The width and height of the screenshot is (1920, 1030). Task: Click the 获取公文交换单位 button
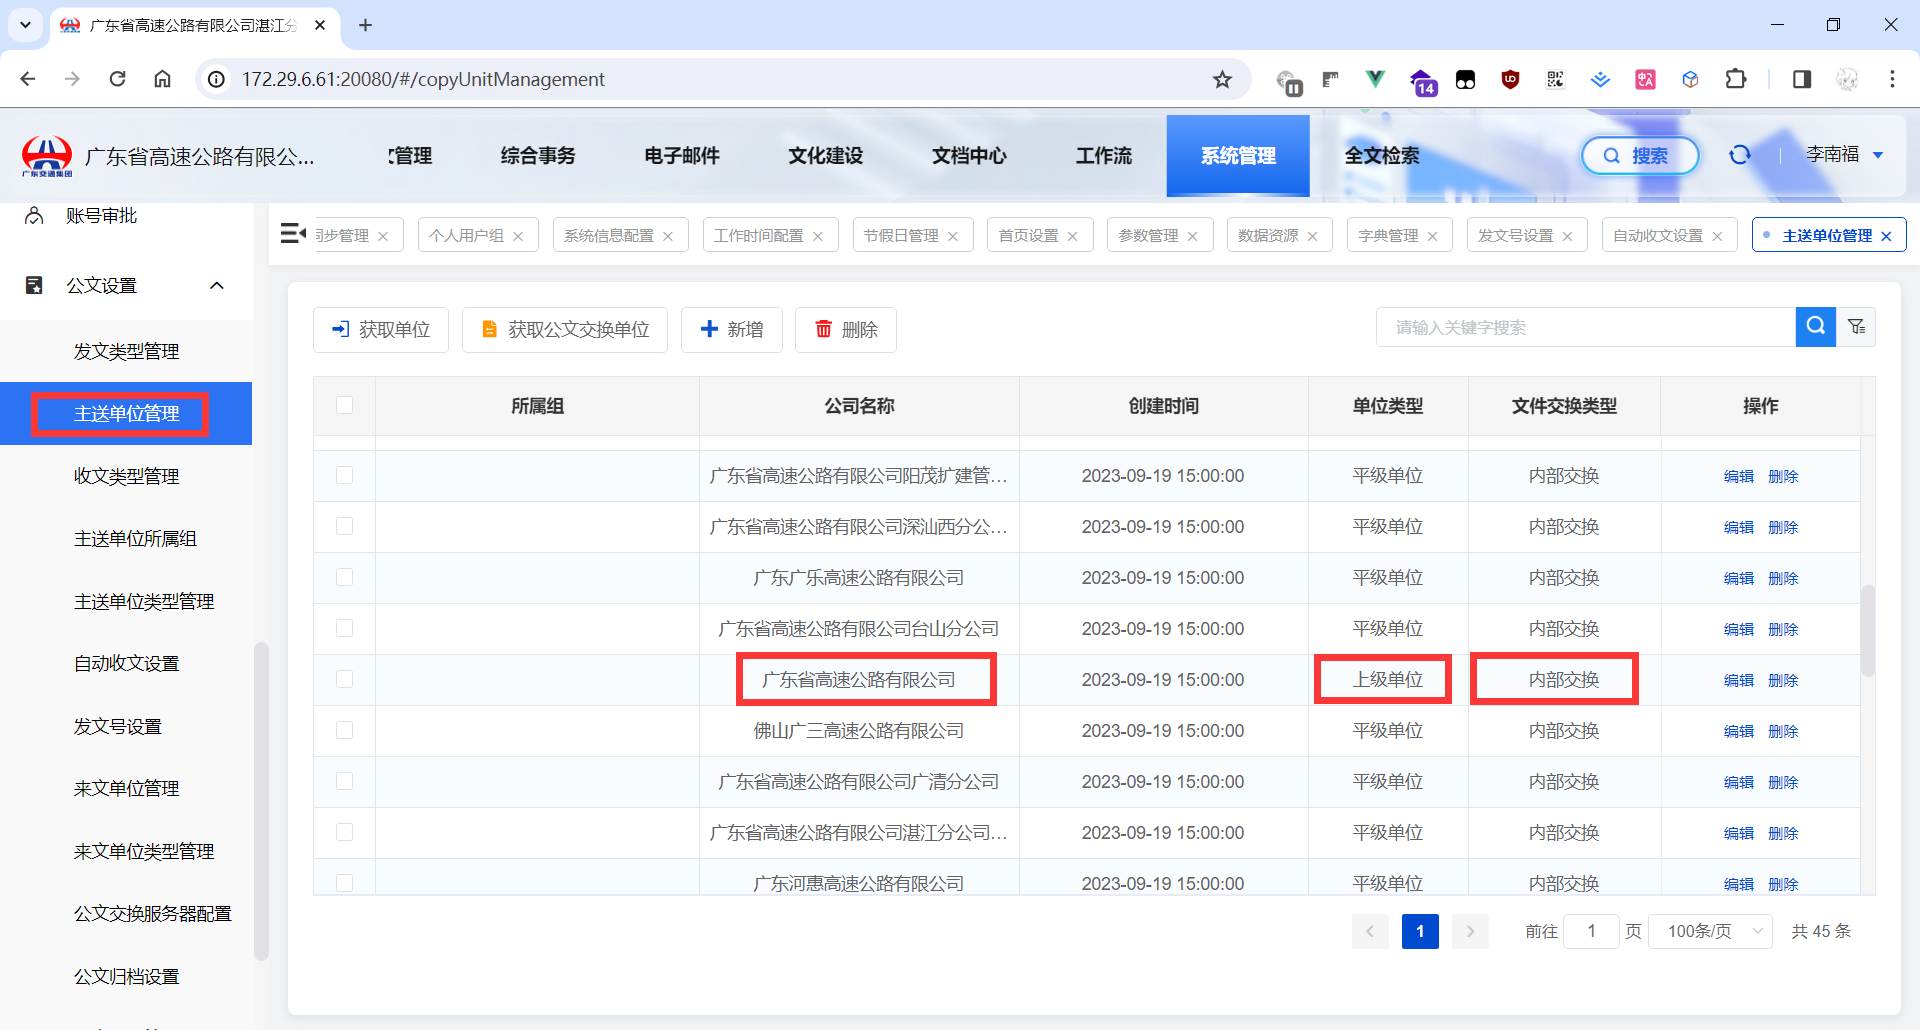click(x=565, y=330)
